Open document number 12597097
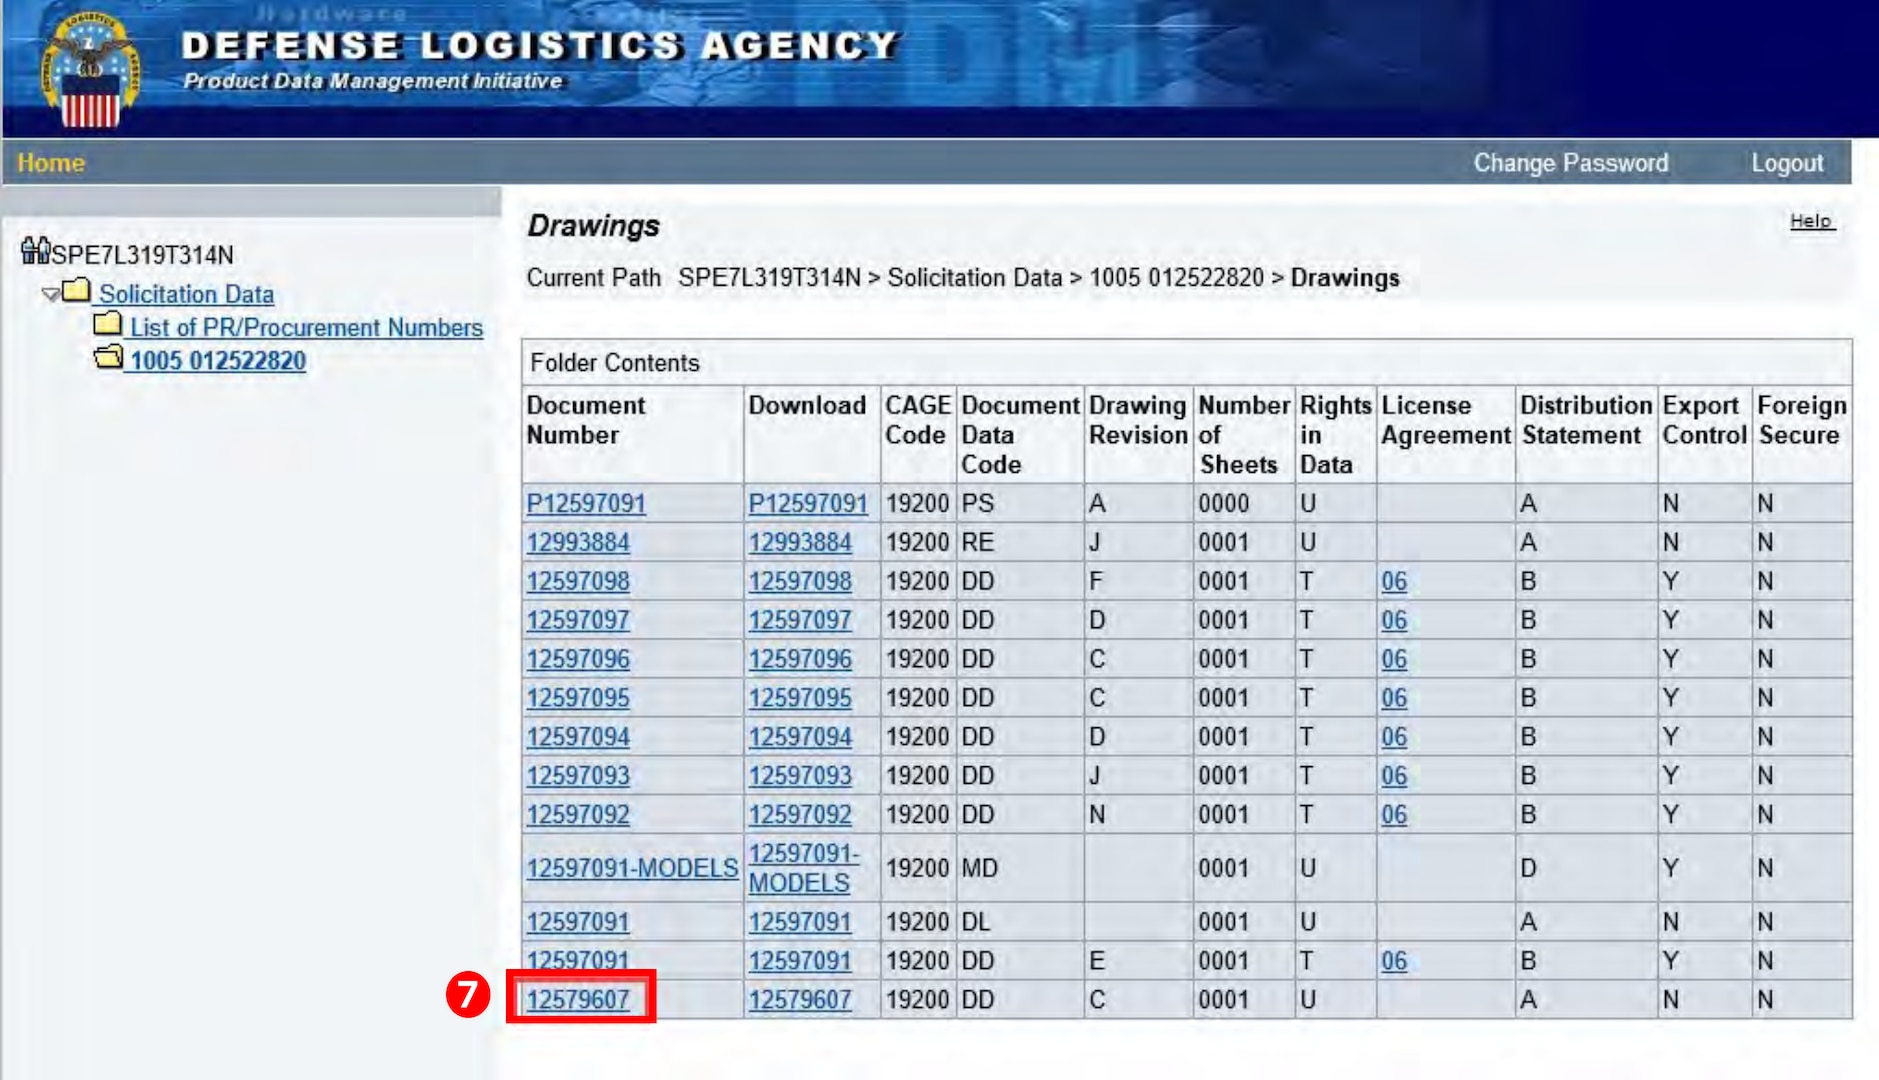Screen dimensions: 1879x1080 pyautogui.click(x=578, y=620)
